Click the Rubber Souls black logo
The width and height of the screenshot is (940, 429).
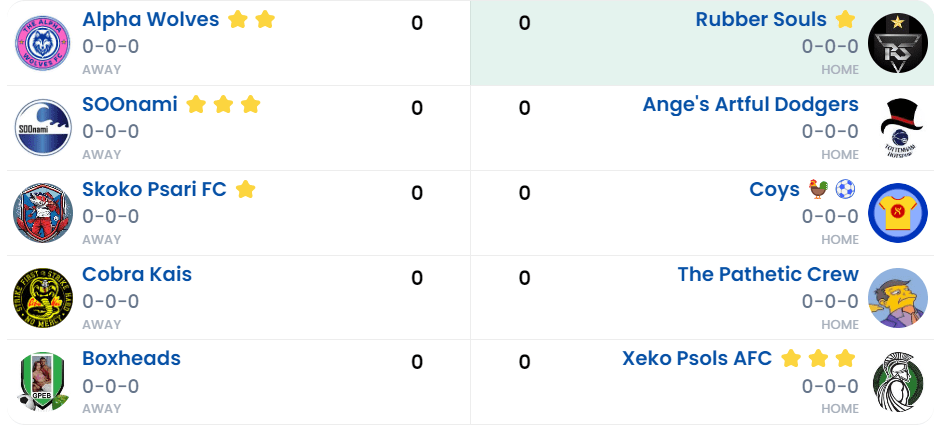(897, 43)
